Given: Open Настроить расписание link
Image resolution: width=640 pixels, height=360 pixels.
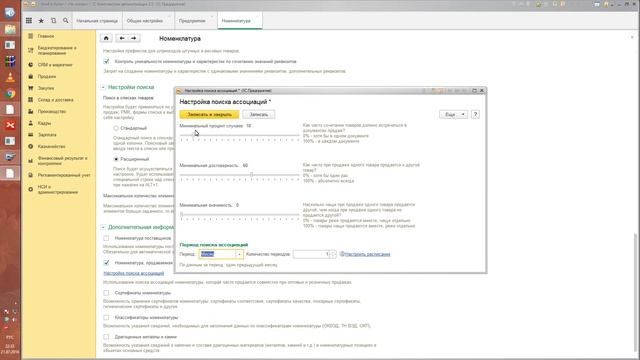Looking at the screenshot, I should coord(367,254).
